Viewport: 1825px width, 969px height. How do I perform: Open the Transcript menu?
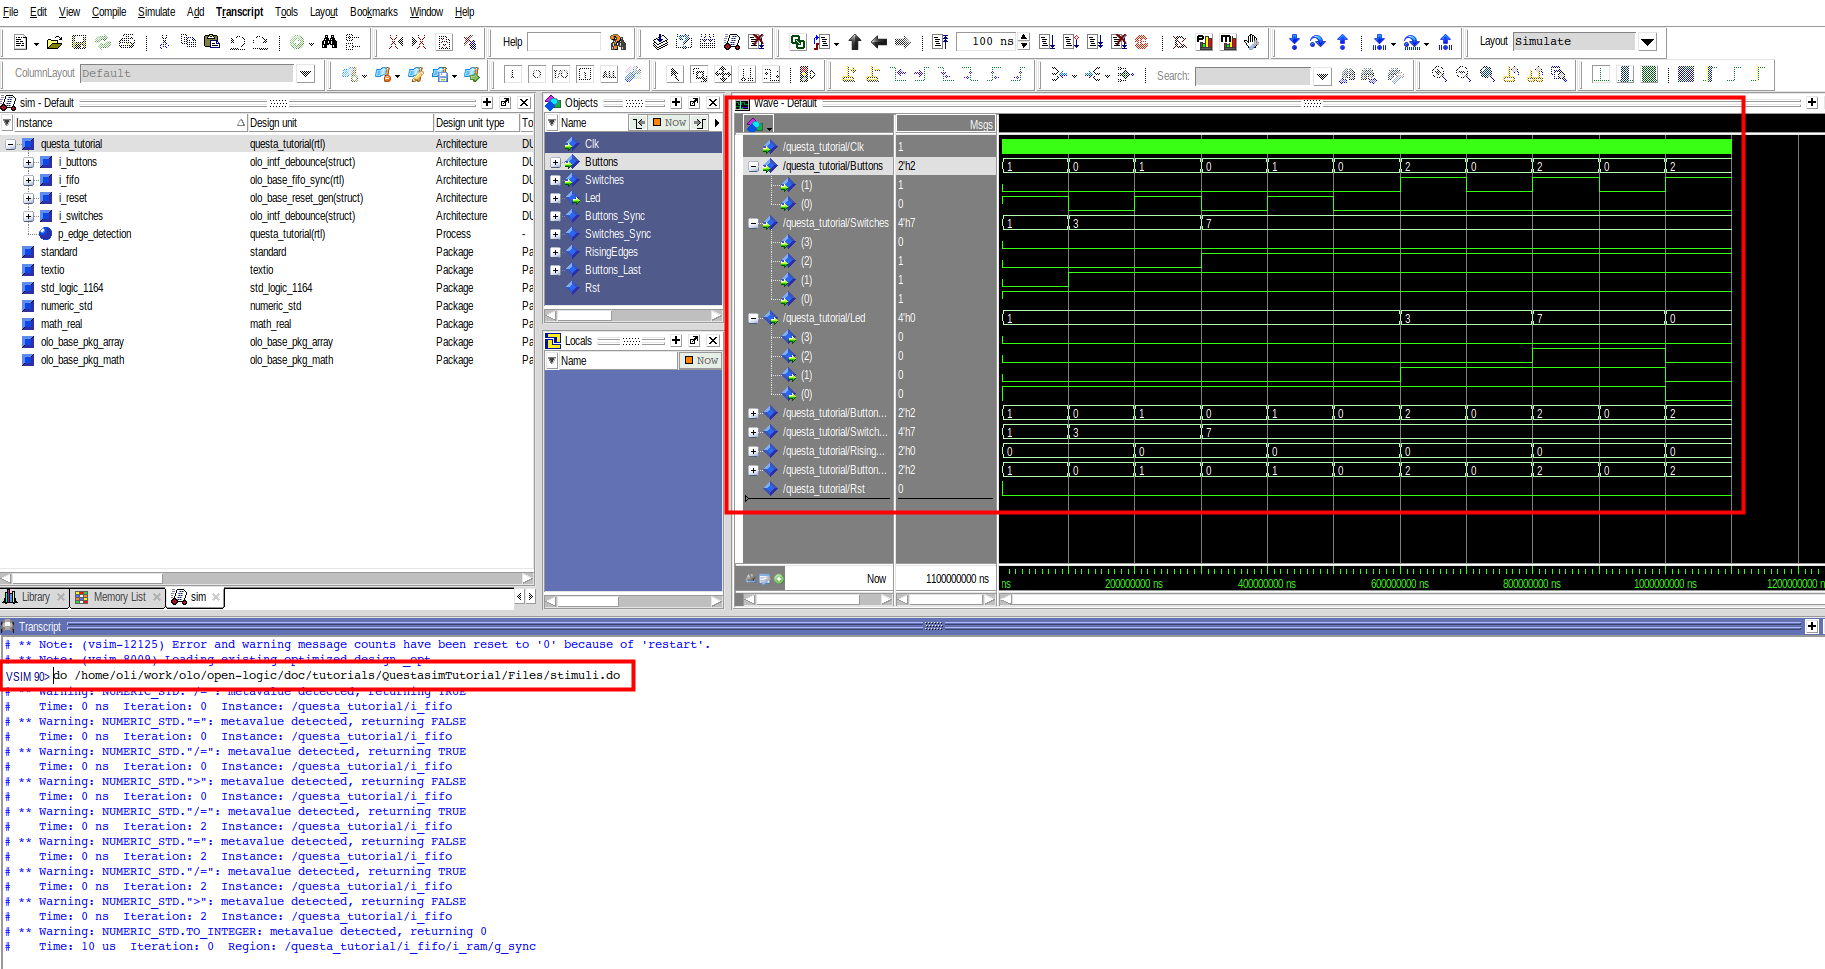coord(240,12)
